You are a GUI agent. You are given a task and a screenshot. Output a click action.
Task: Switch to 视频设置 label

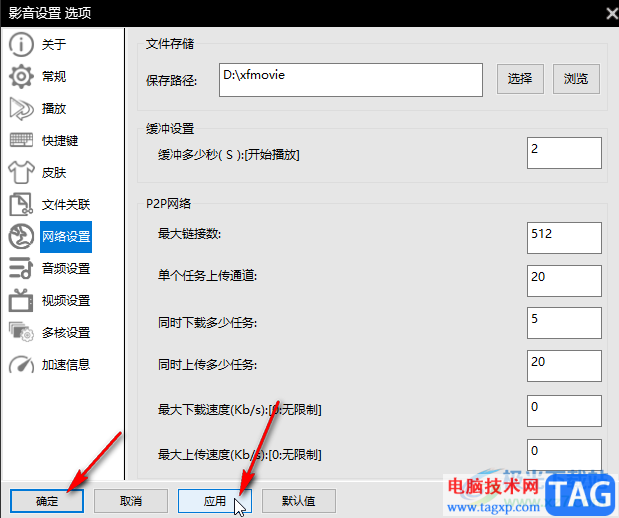[x=66, y=301]
